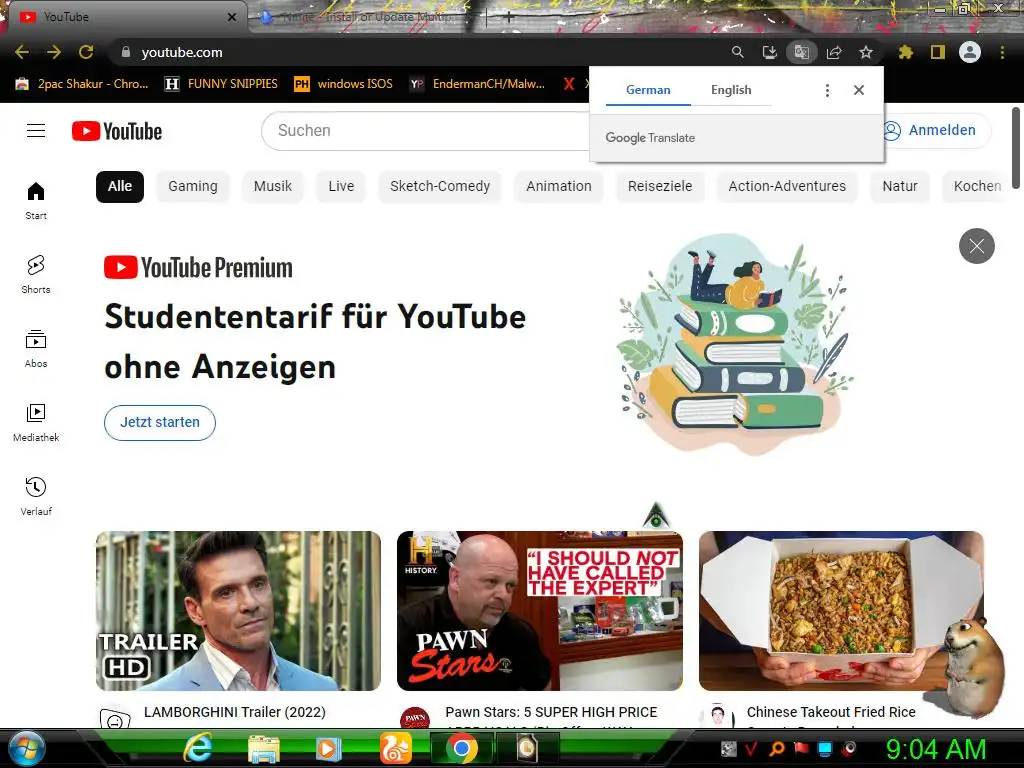Select the Gaming filter chip
Image resolution: width=1024 pixels, height=768 pixels.
point(193,186)
